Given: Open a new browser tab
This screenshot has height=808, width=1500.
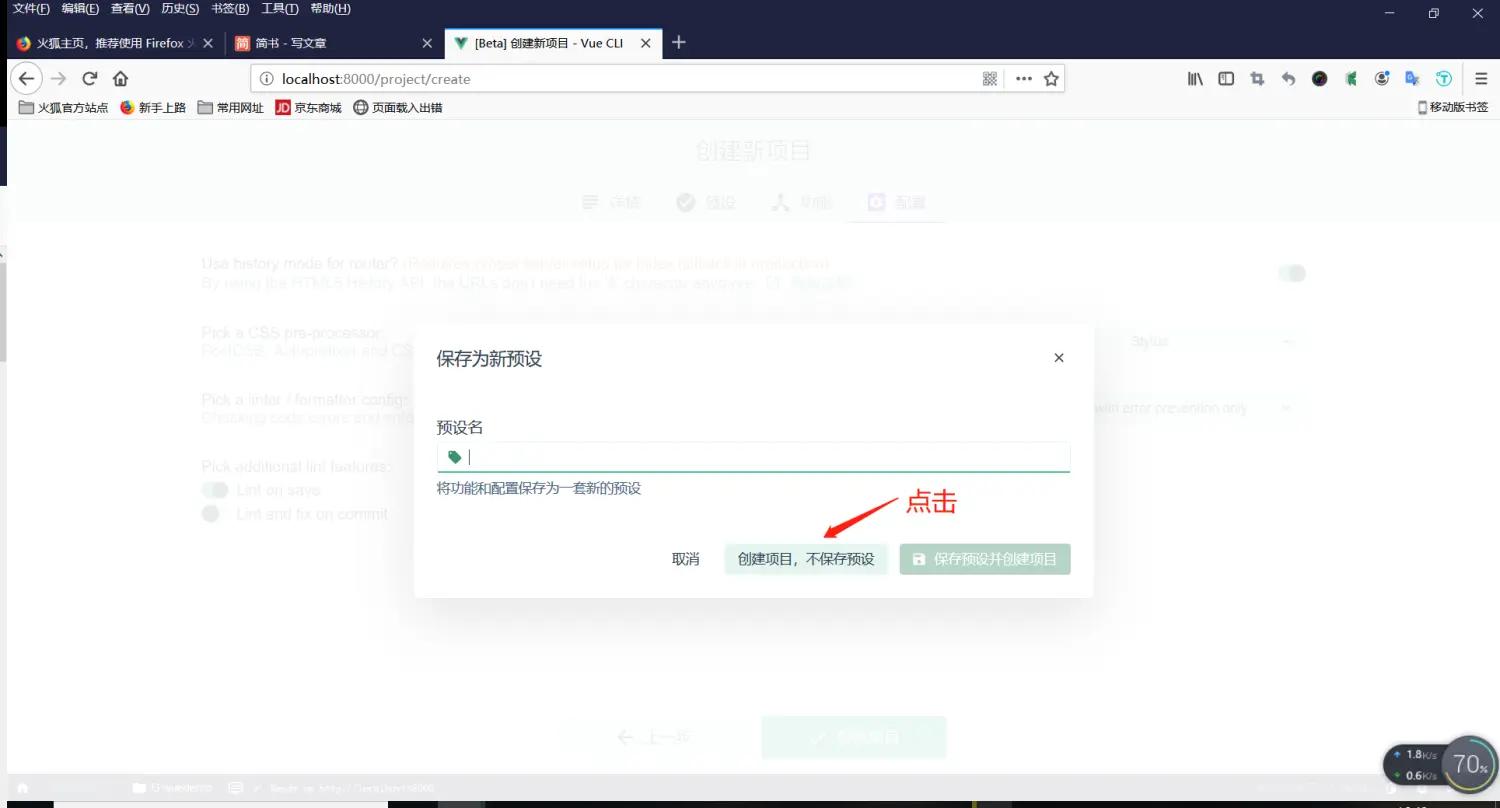Looking at the screenshot, I should click(679, 43).
